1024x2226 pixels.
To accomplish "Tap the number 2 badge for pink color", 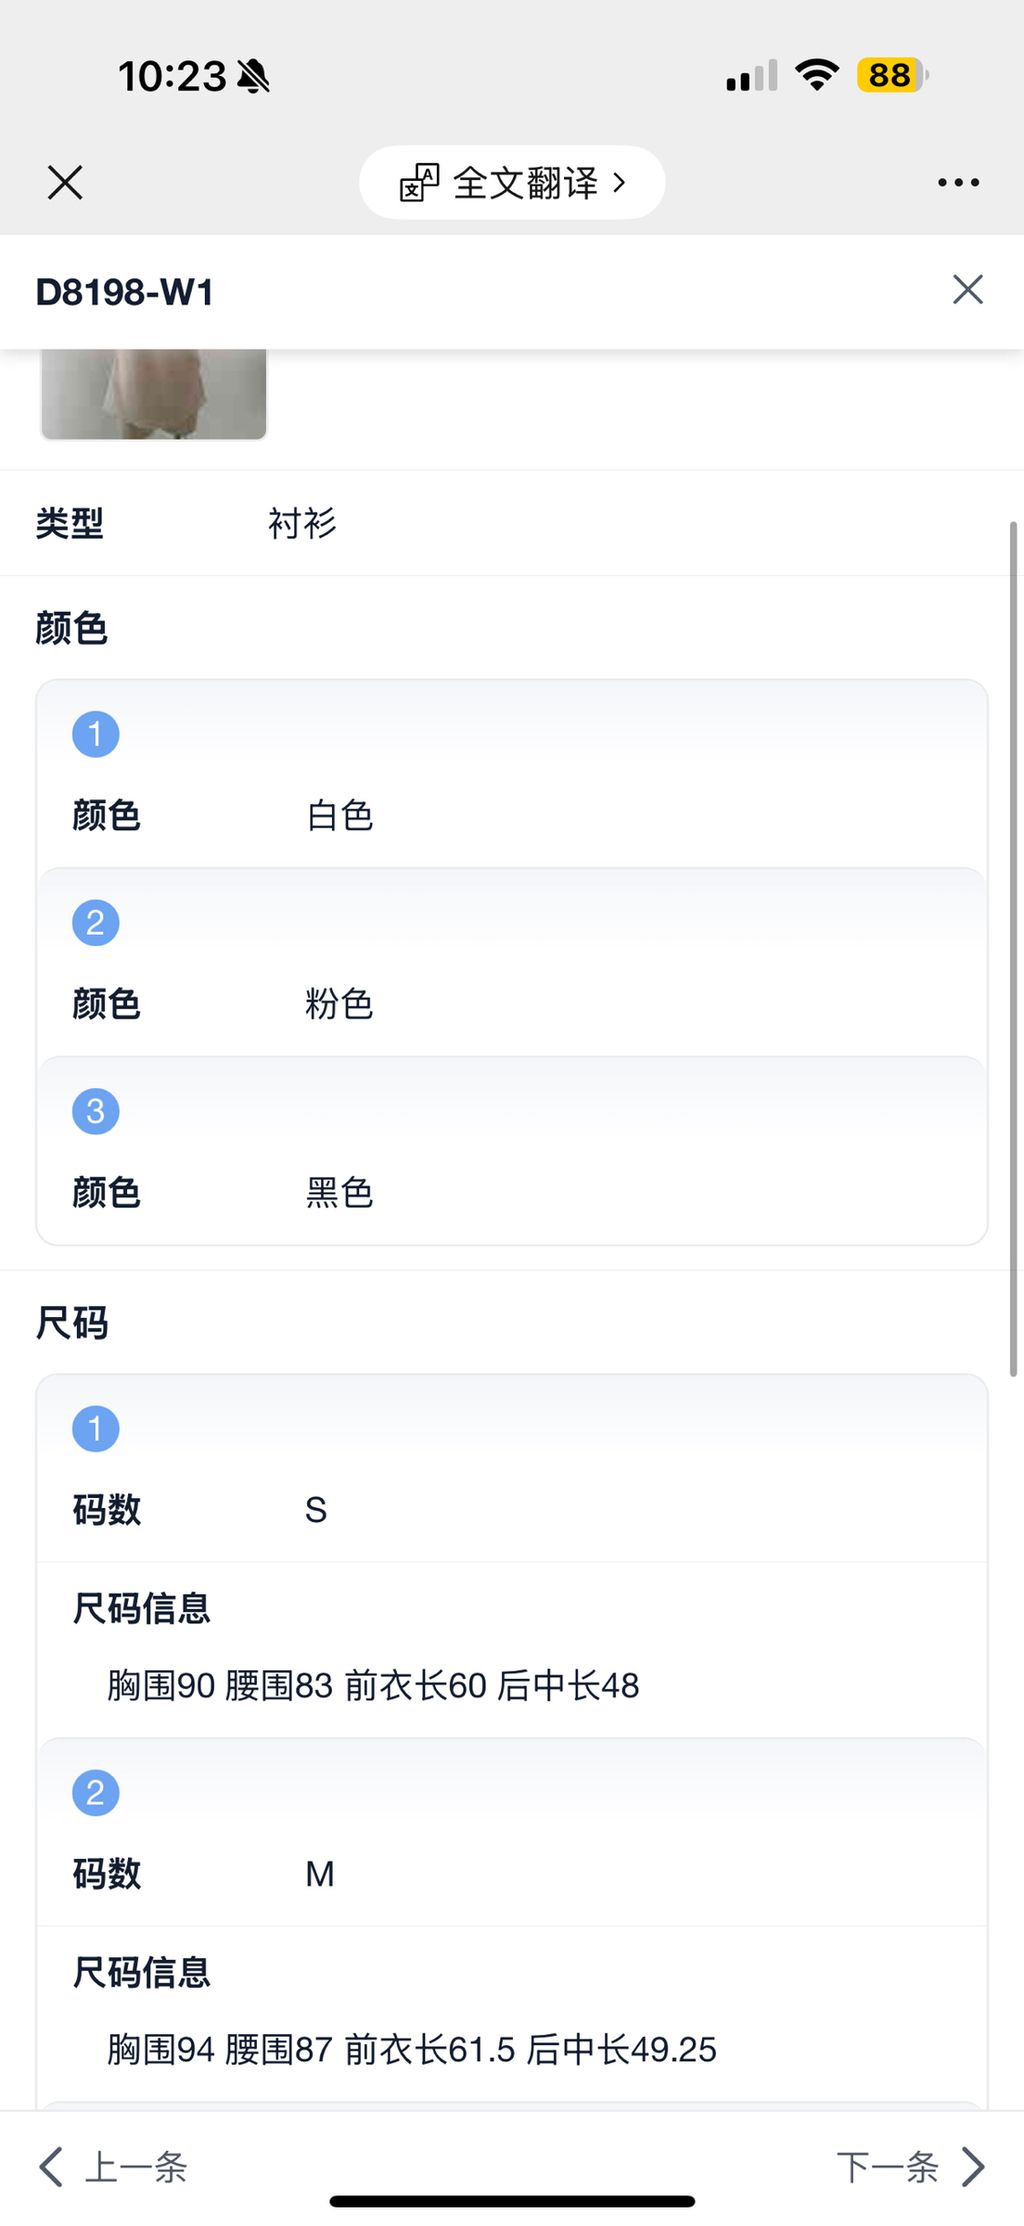I will click(96, 922).
